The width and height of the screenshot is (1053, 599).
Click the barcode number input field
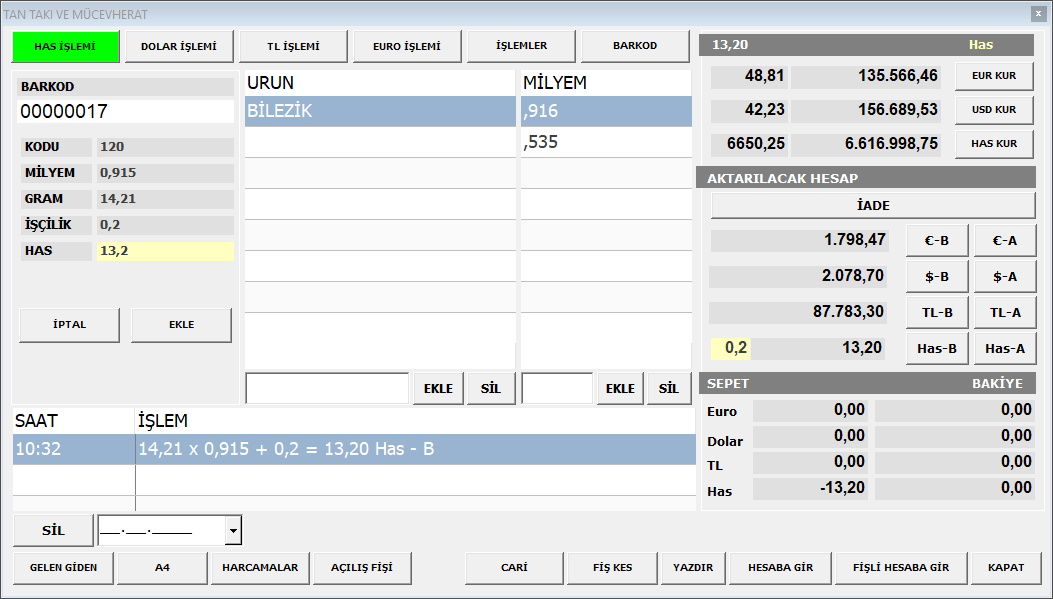(126, 111)
